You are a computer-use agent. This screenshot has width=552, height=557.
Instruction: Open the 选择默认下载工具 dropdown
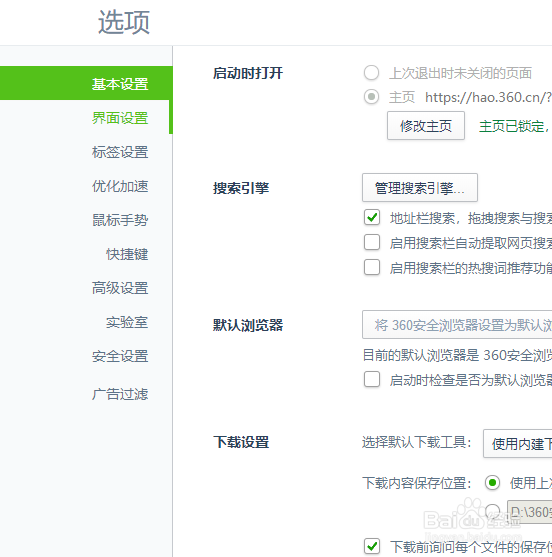518,444
